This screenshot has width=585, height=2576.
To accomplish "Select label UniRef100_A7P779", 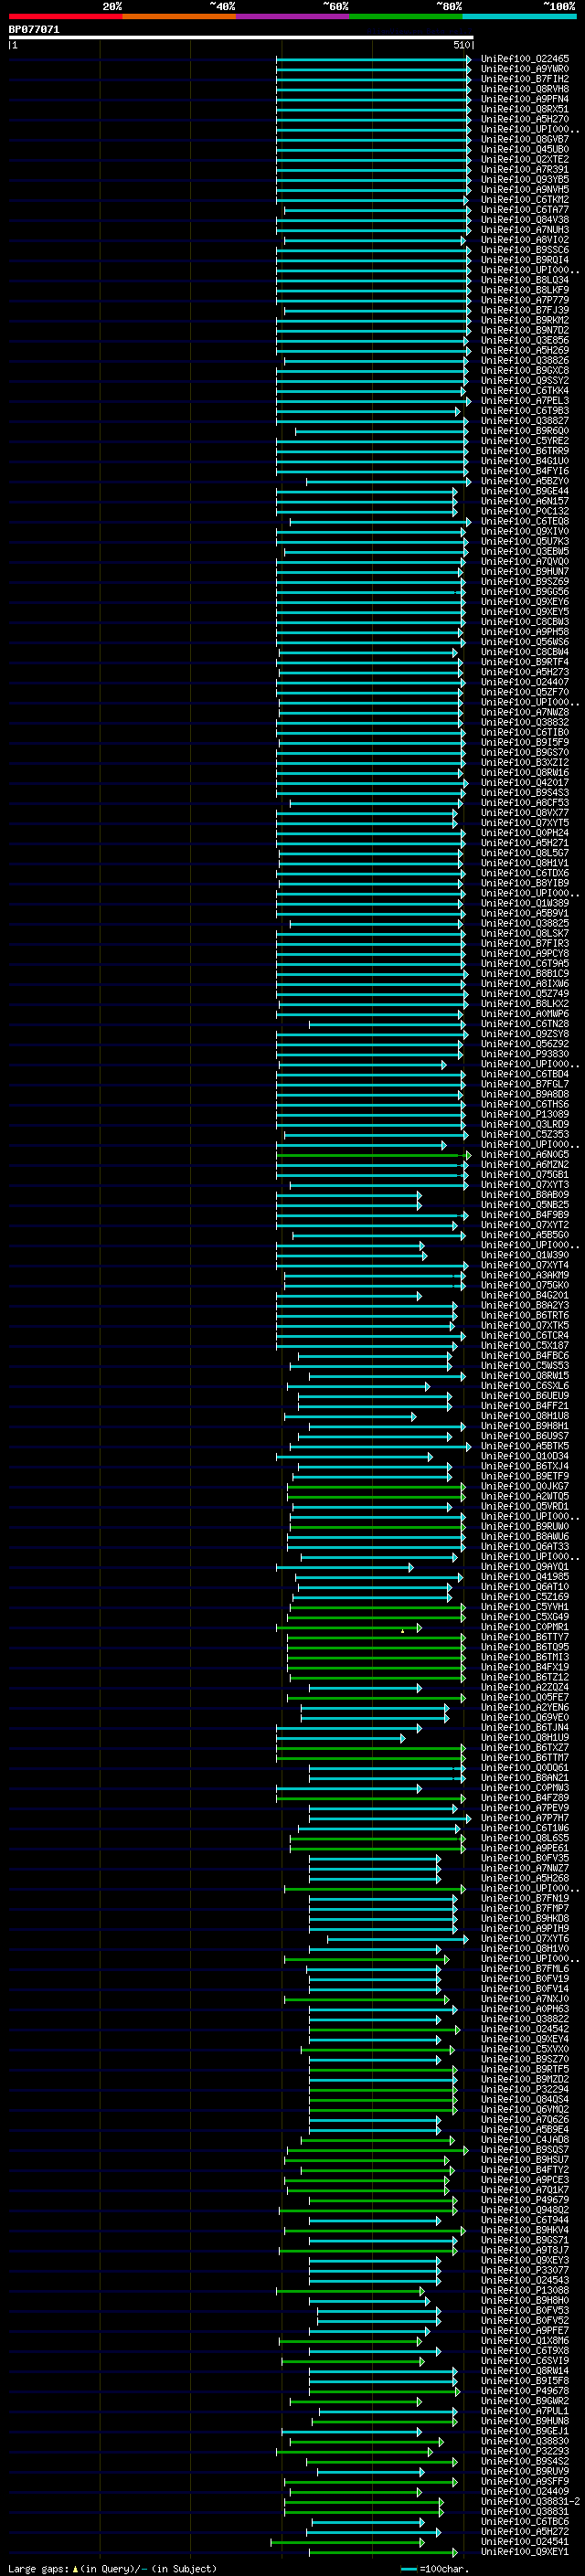I will coord(525,300).
